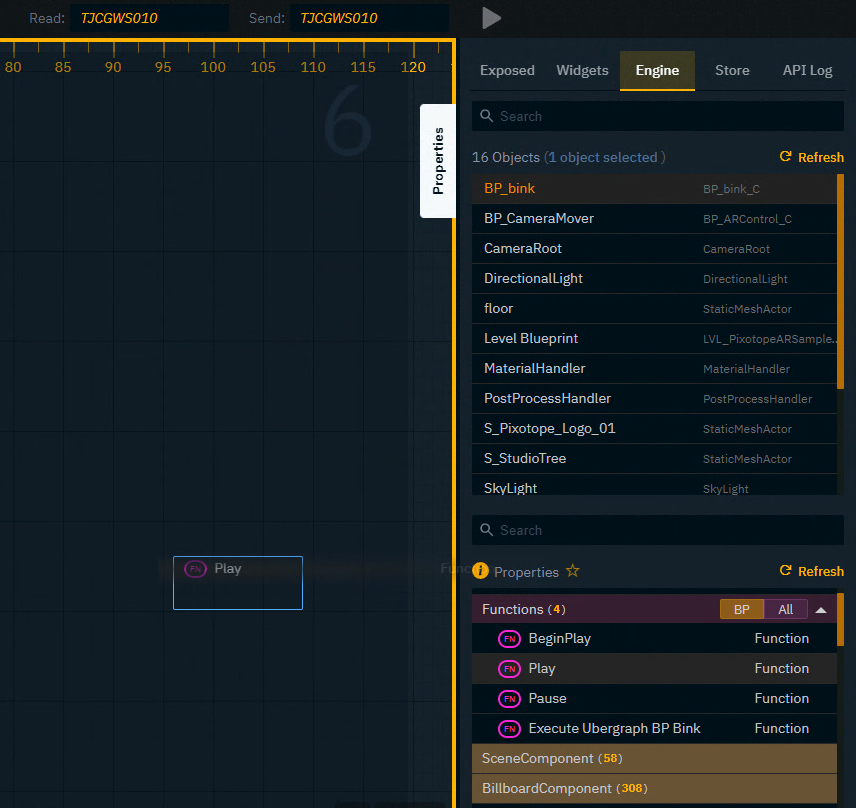Viewport: 856px width, 808px height.
Task: Click the magnifier icon in the Engine search bar
Action: [x=487, y=116]
